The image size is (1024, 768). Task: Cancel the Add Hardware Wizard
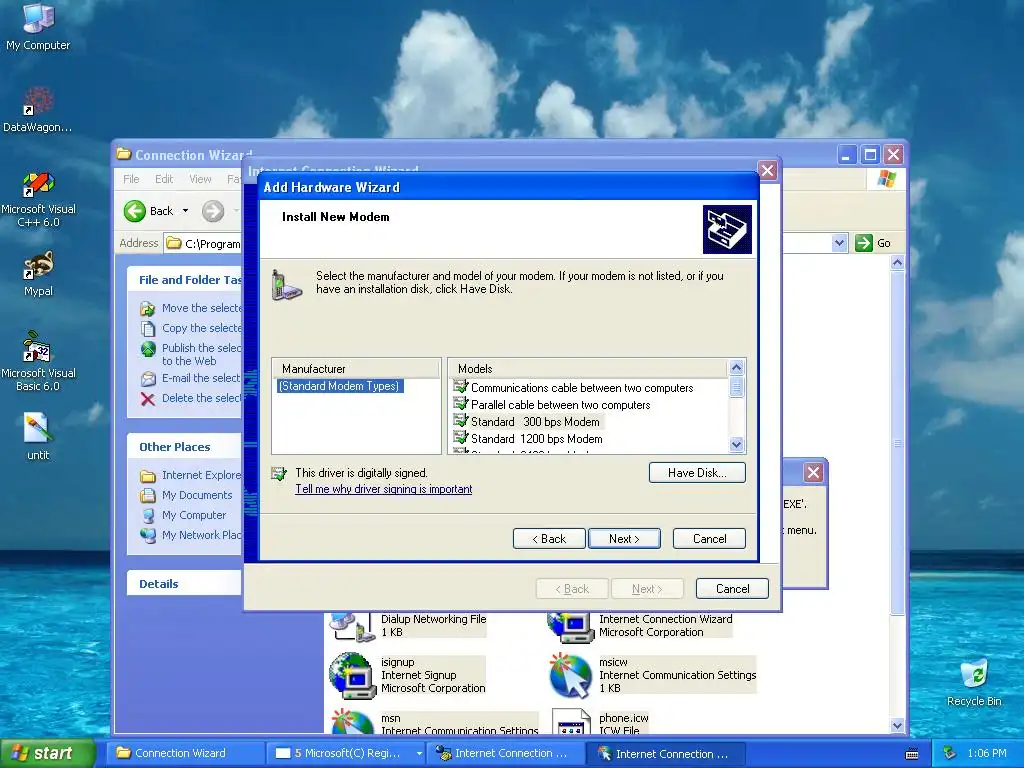[709, 539]
